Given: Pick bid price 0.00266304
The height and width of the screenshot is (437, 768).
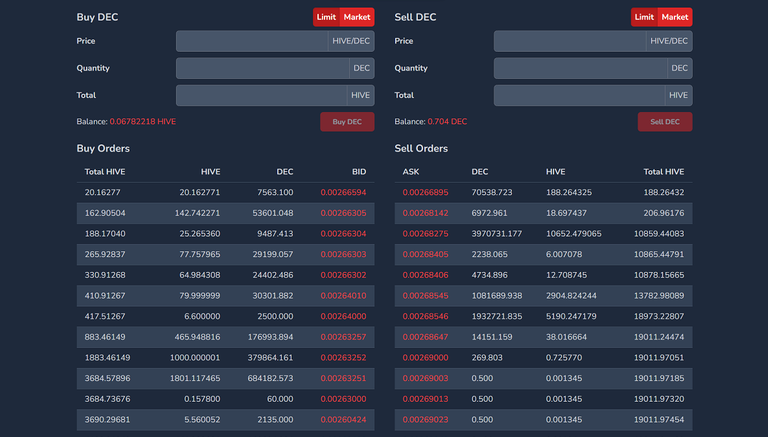Looking at the screenshot, I should [343, 234].
